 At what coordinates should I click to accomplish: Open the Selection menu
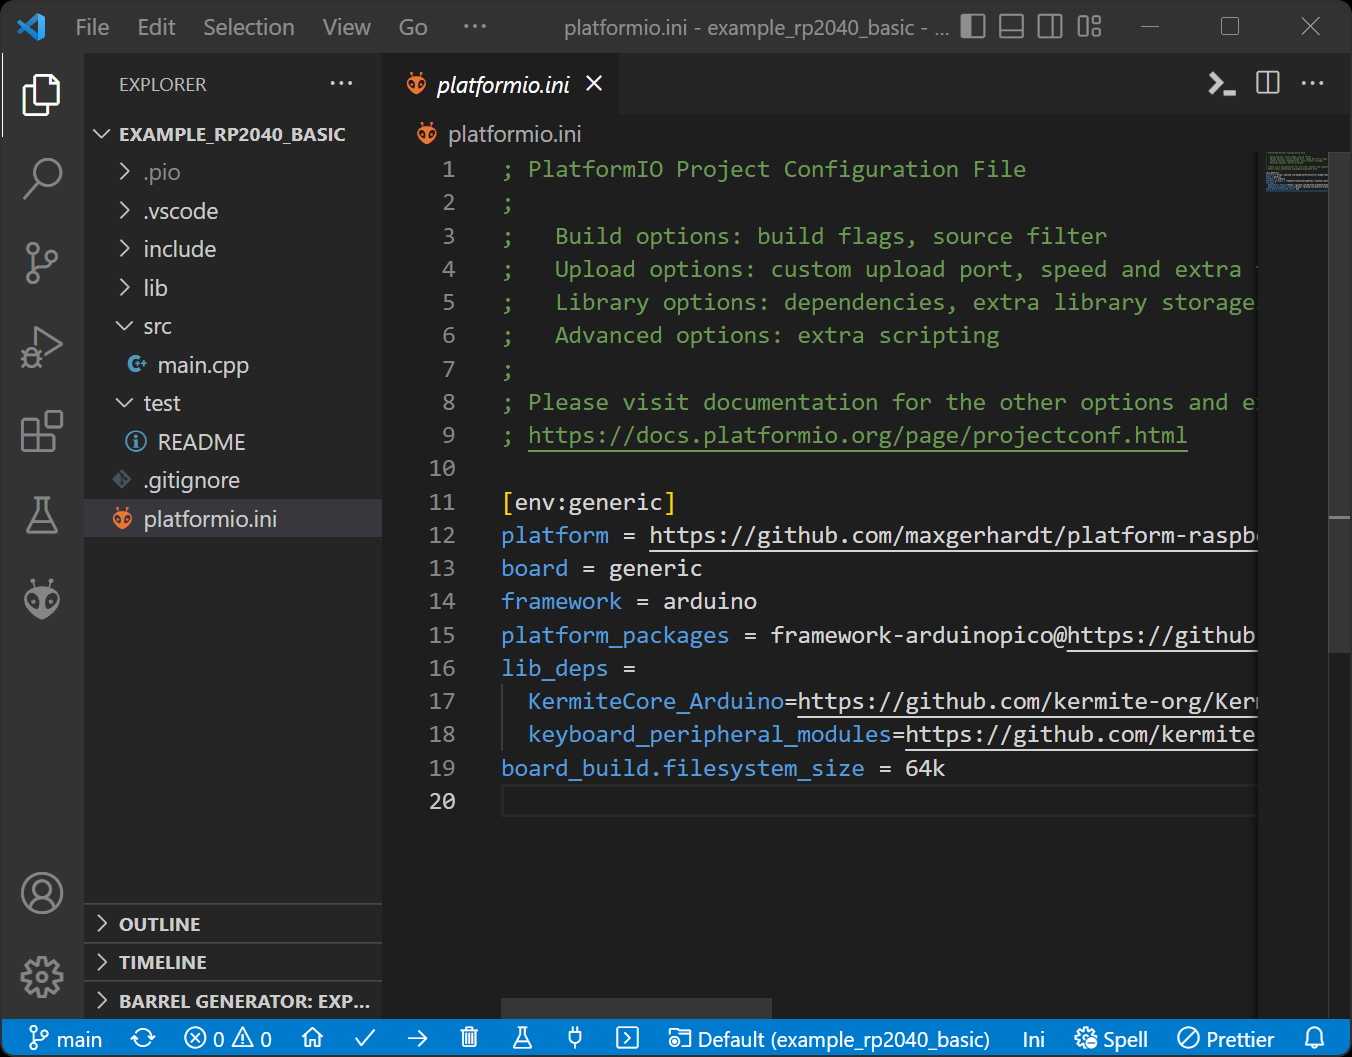tap(249, 27)
